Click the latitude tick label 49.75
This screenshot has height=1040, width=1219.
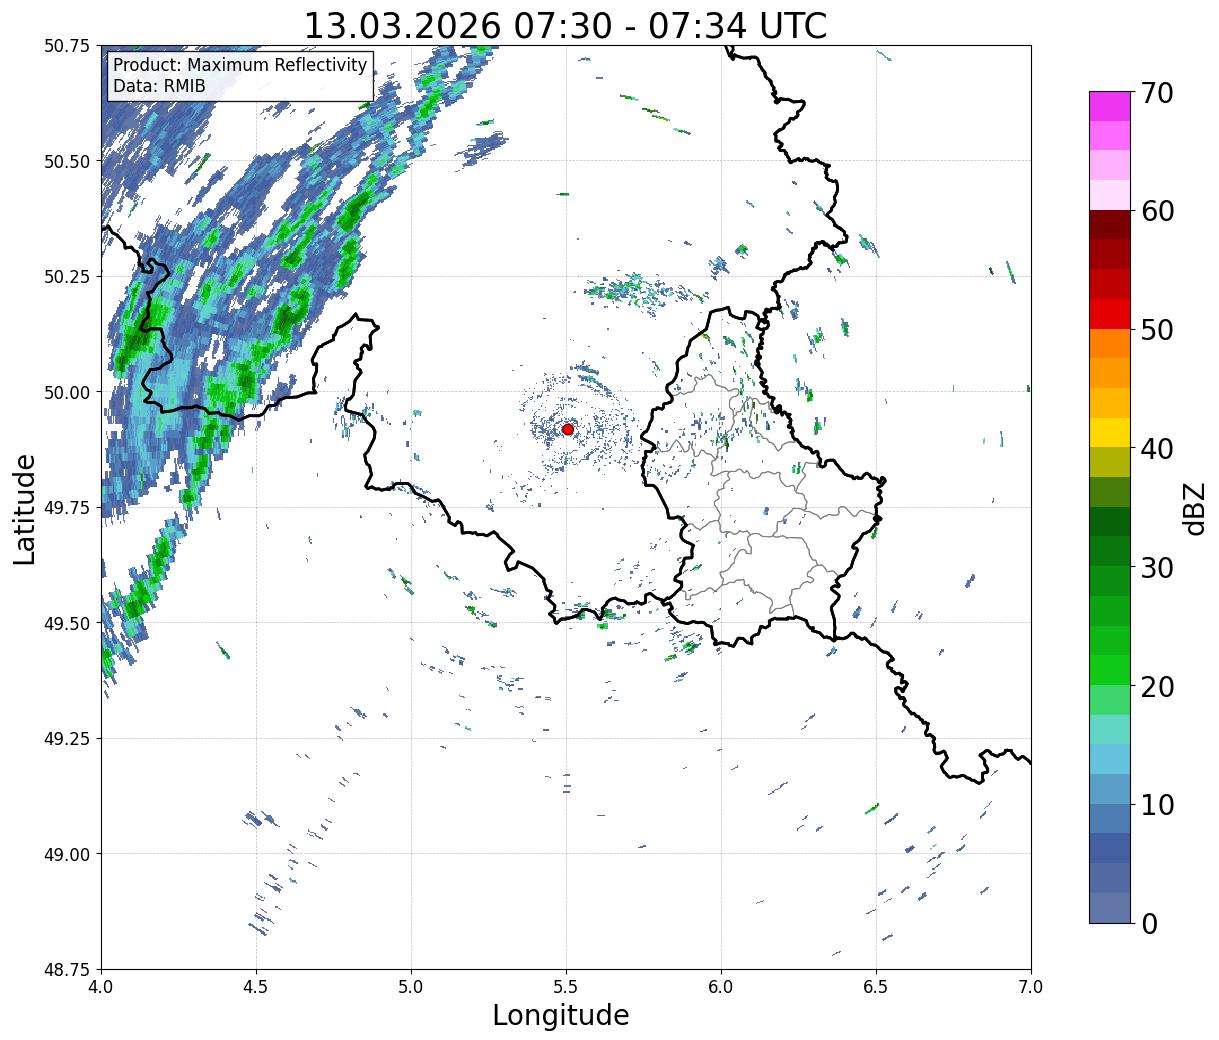67,508
